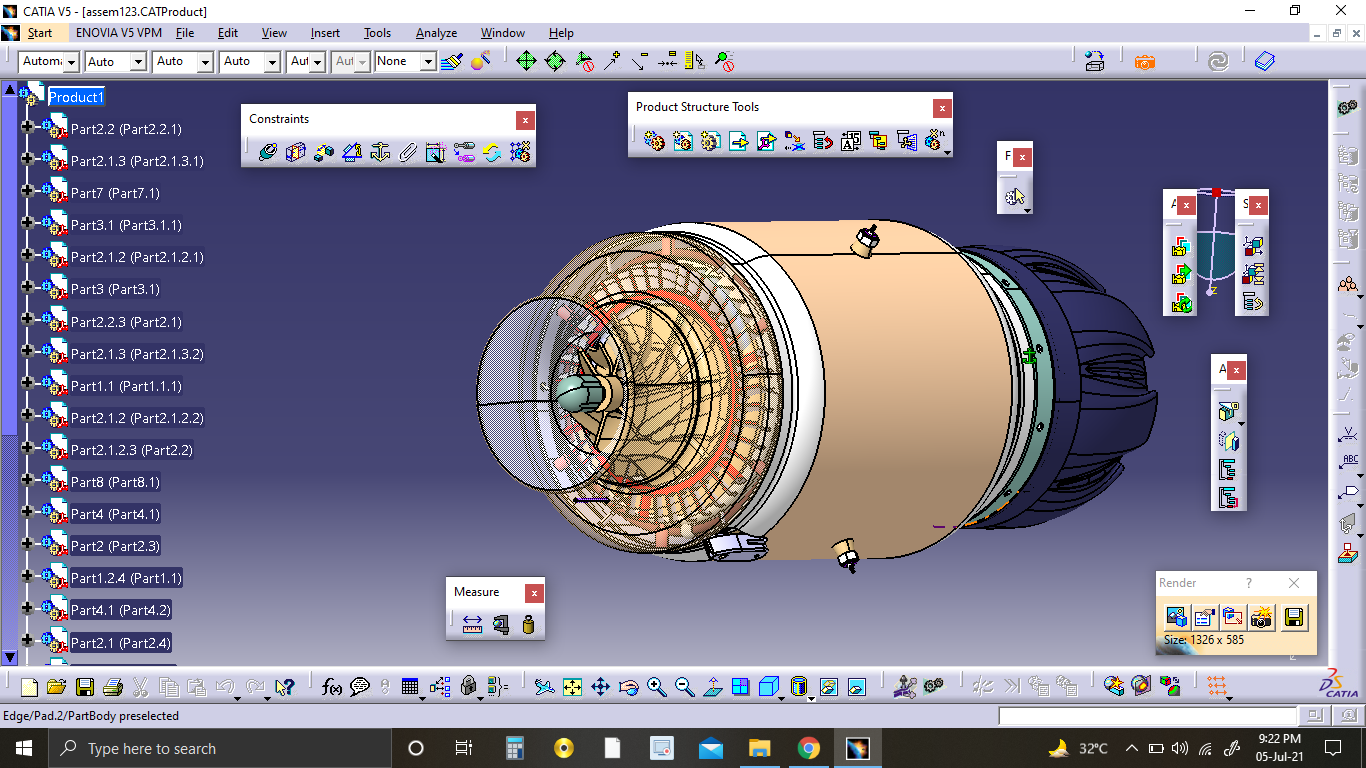Select the Generate Numbering tool
This screenshot has width=1366, height=768.
pyautogui.click(x=850, y=141)
